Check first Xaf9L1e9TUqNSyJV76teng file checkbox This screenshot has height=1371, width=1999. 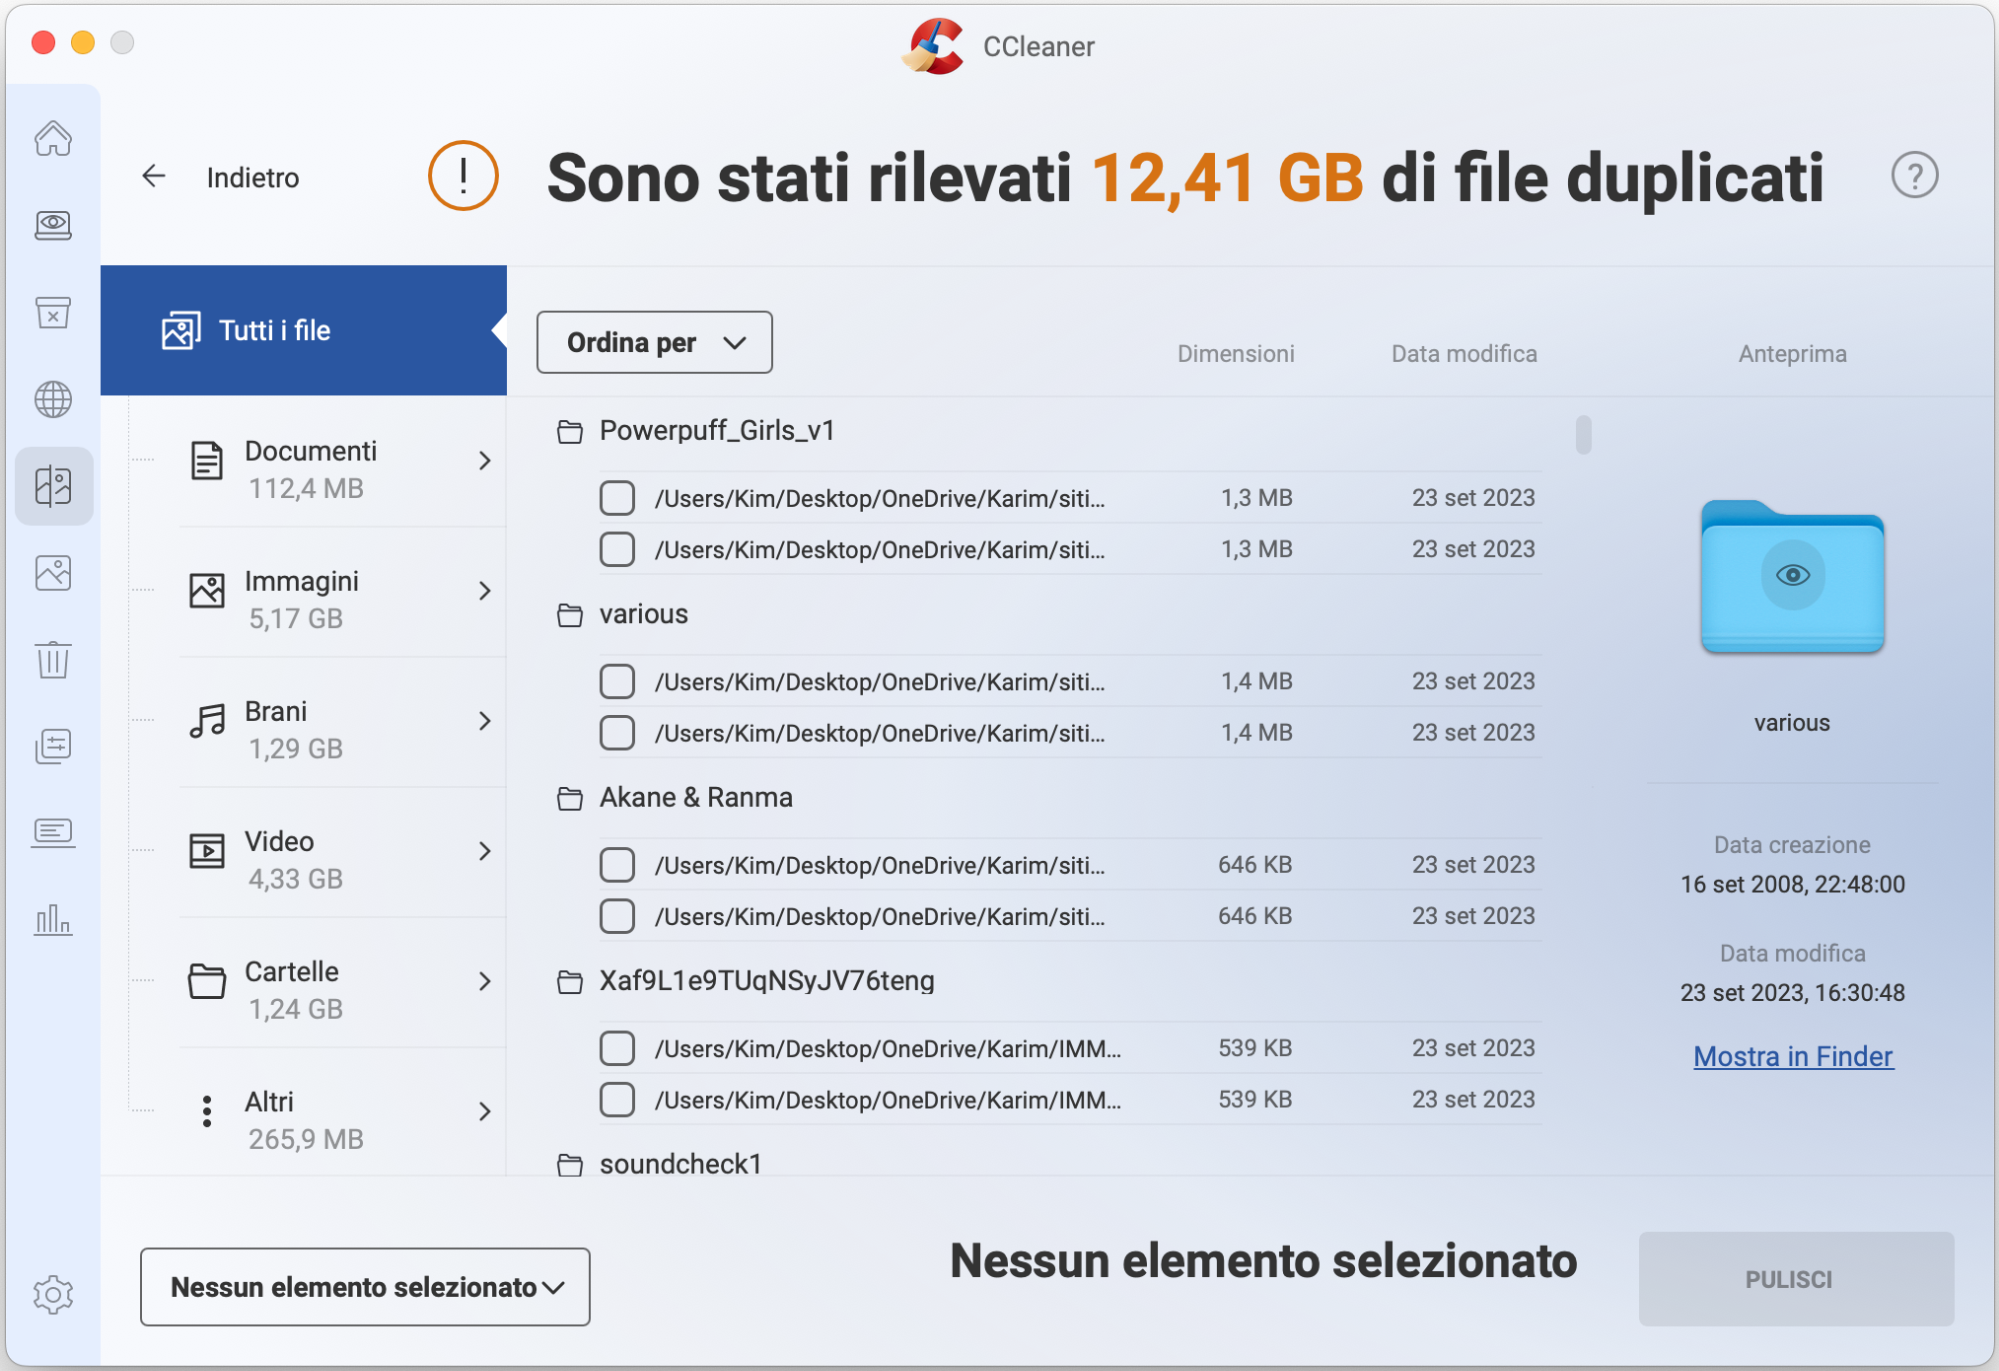(617, 1048)
